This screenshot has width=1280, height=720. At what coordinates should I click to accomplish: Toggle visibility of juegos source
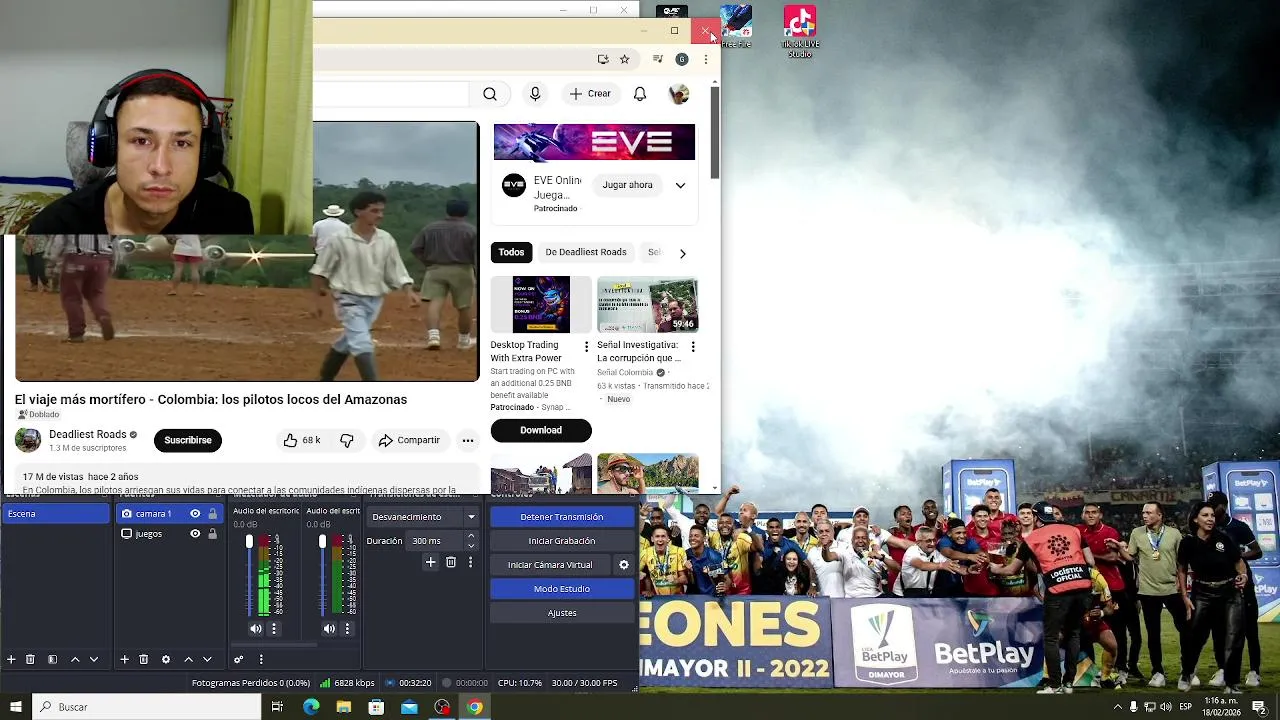[x=195, y=534]
